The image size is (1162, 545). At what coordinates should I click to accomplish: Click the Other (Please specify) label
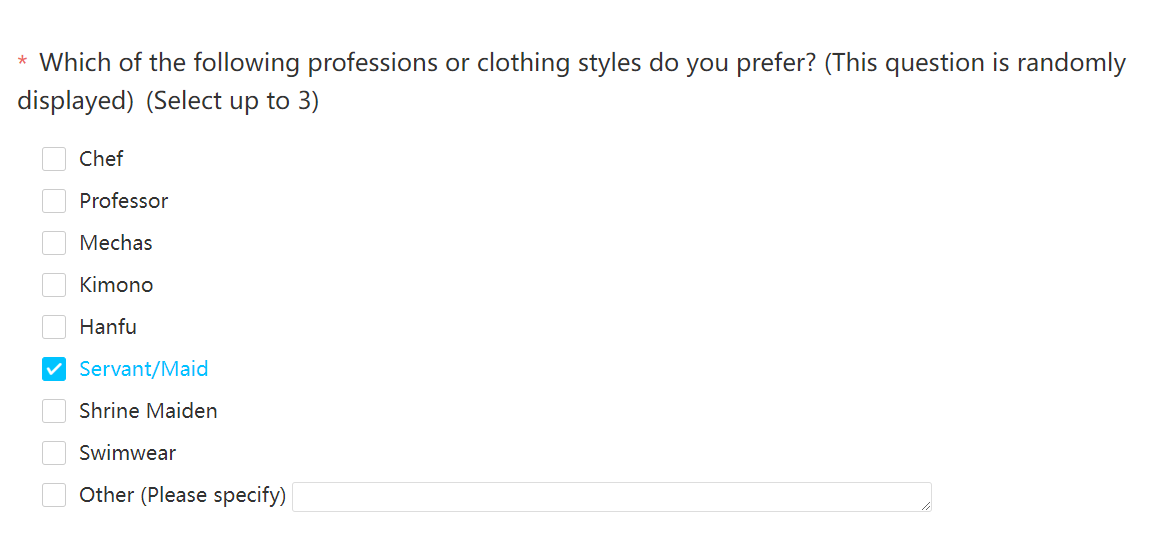pyautogui.click(x=182, y=495)
